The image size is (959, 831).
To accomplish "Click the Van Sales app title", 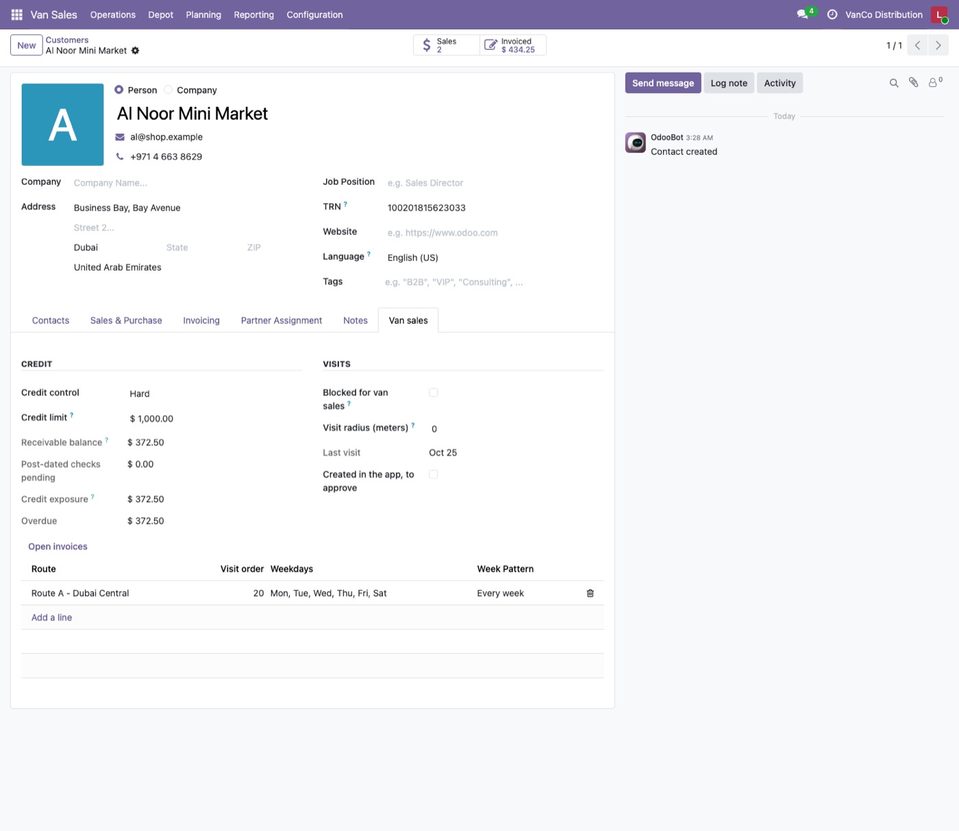I will coord(54,14).
